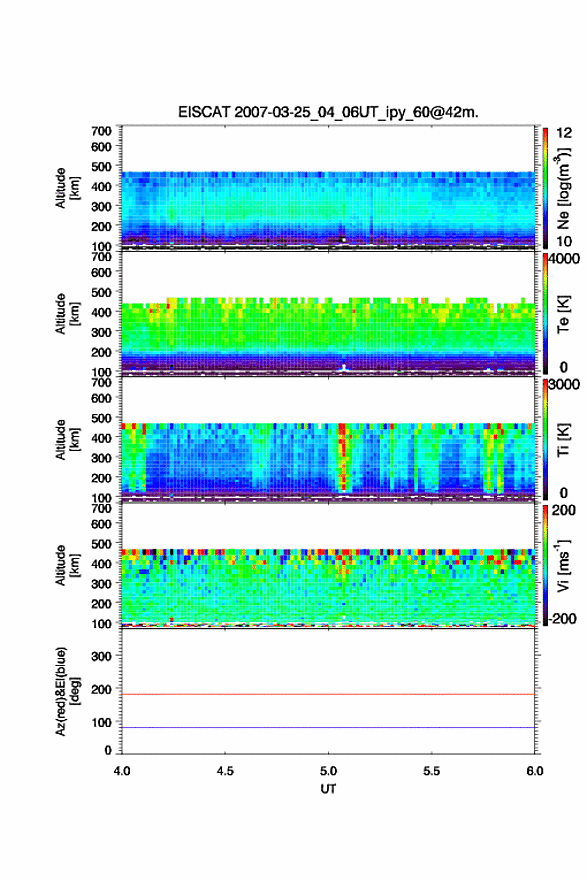Click the Ti ion temperature color bar
The height and width of the screenshot is (880, 587).
545,439
